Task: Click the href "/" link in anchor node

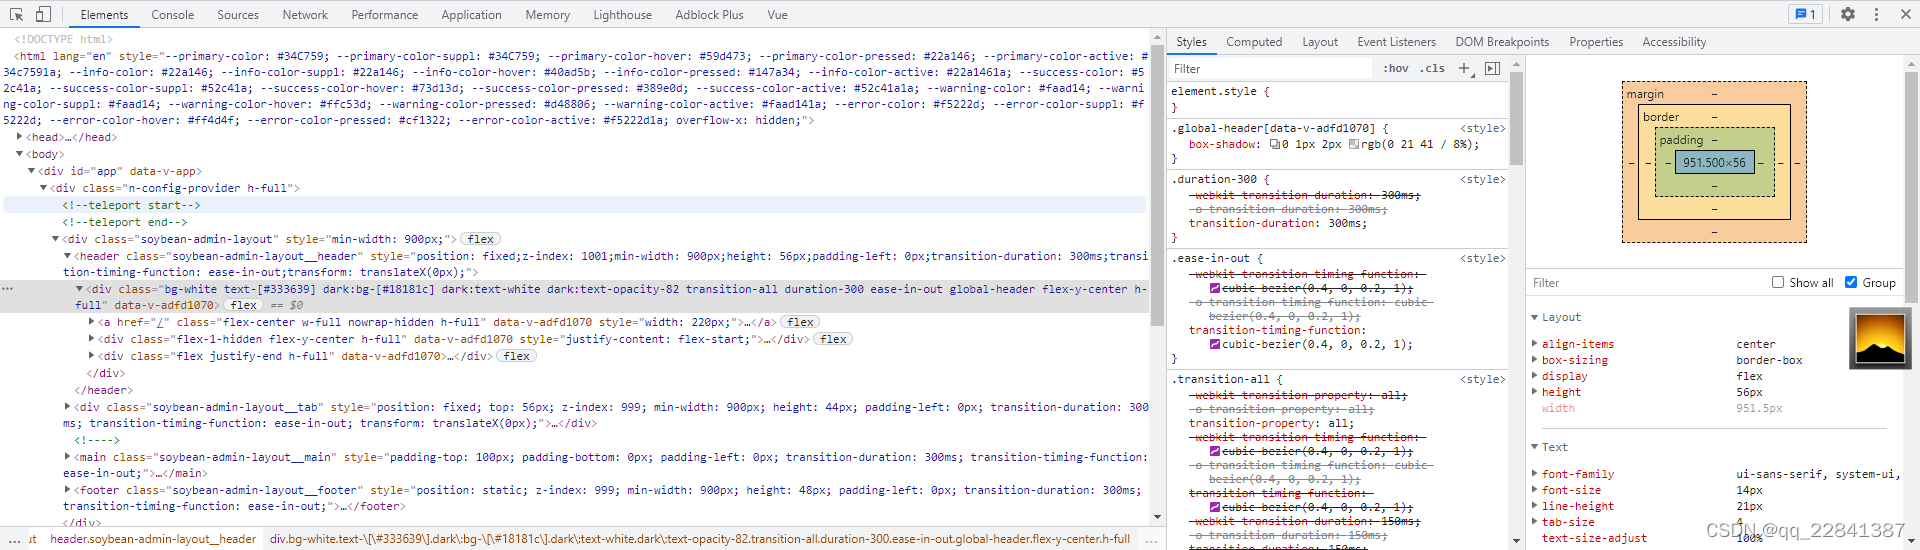Action: [x=159, y=322]
